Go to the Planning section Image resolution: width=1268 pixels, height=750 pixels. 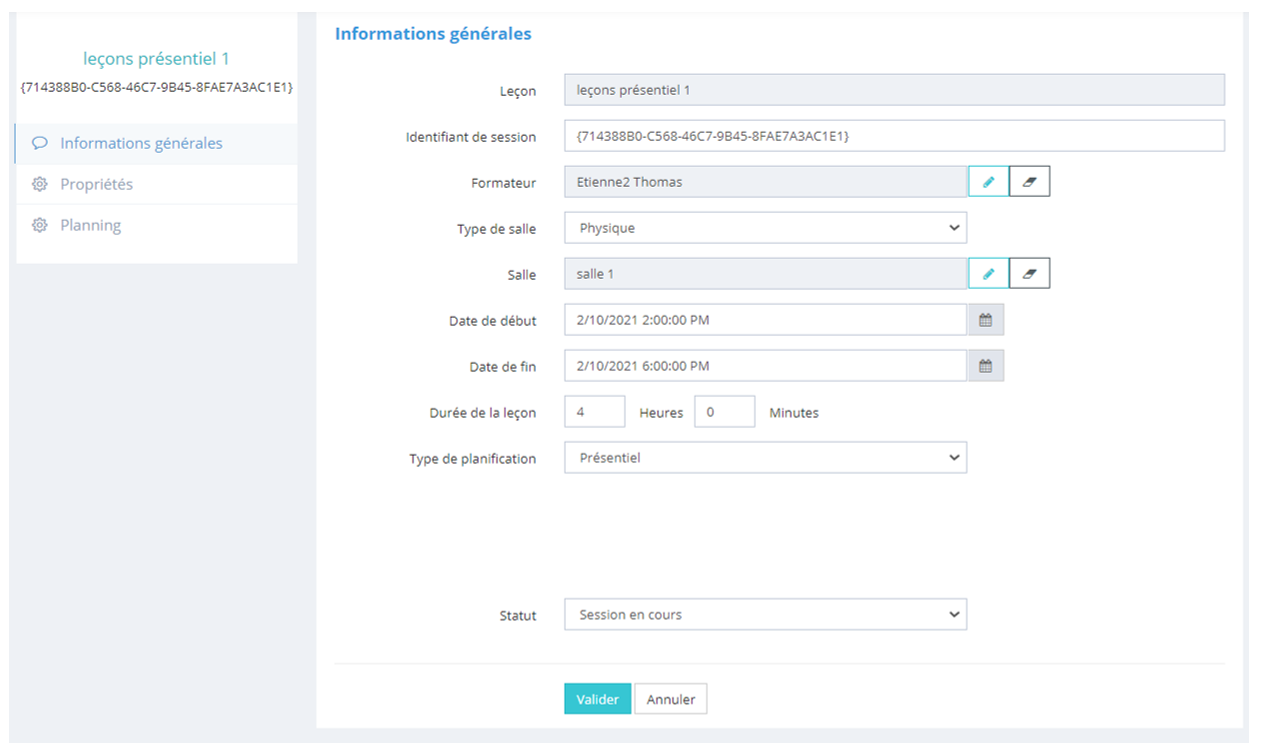[x=90, y=225]
